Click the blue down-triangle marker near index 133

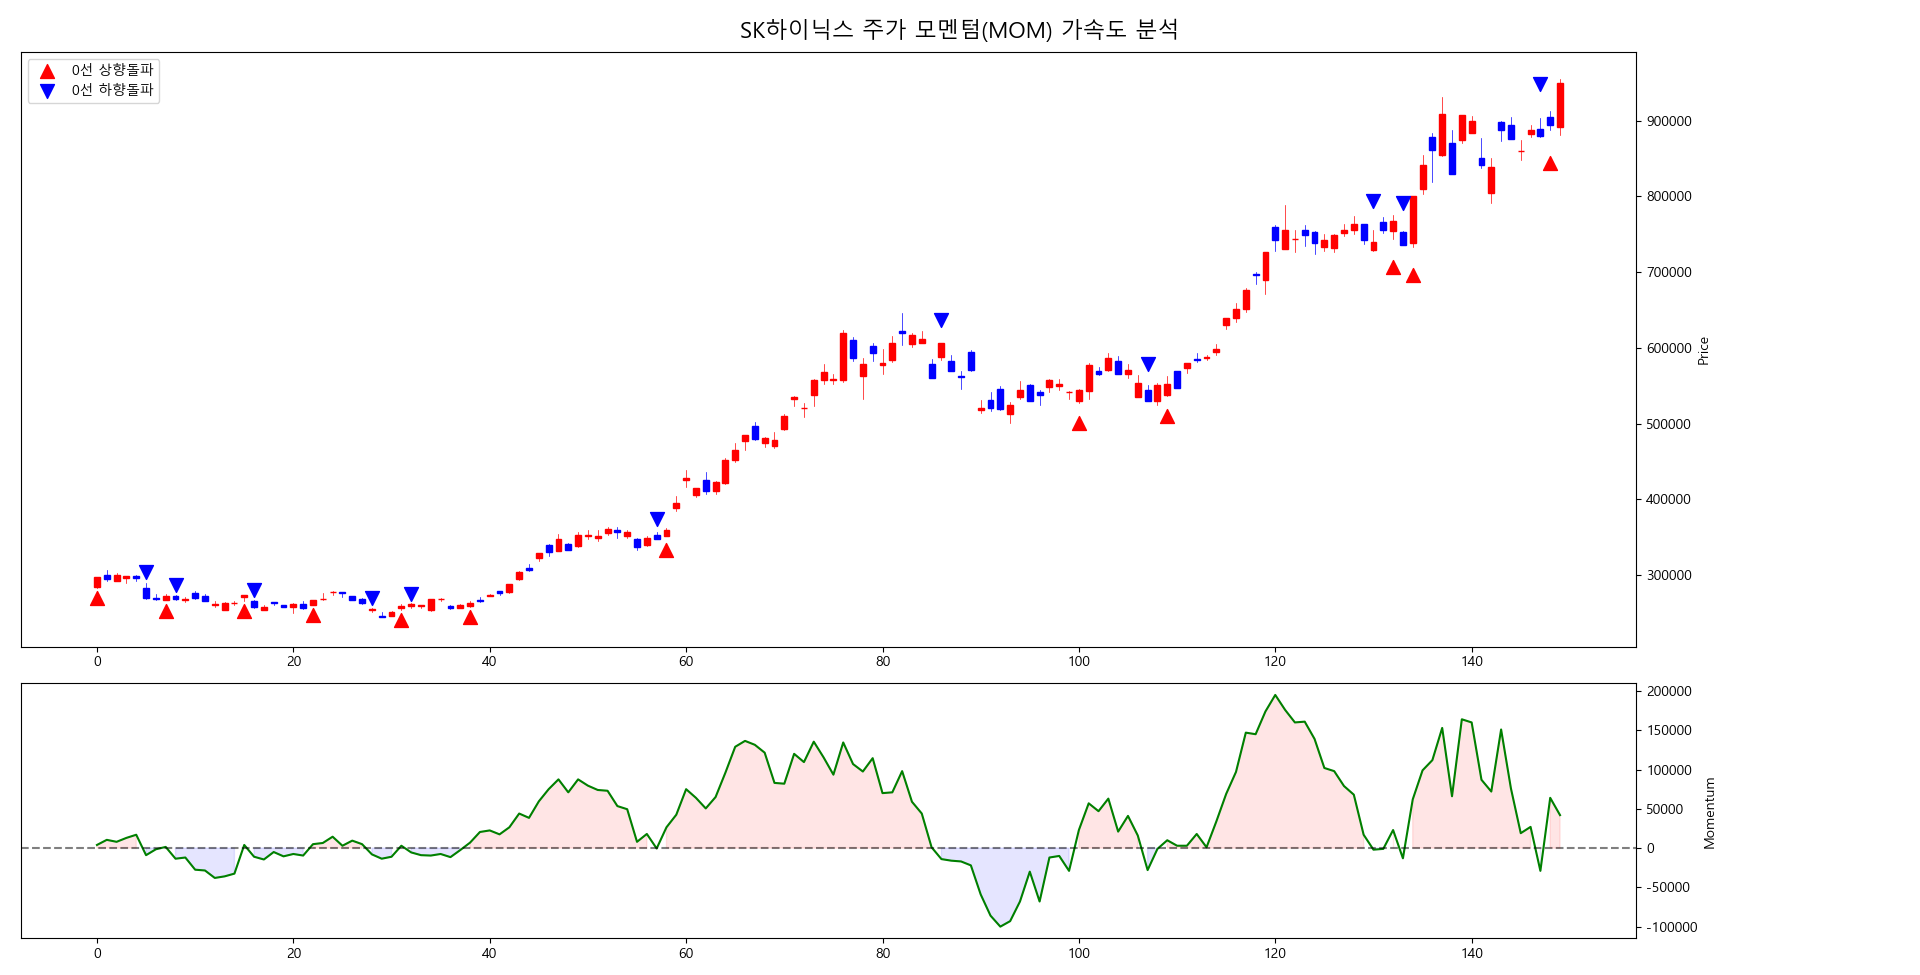tap(1403, 203)
